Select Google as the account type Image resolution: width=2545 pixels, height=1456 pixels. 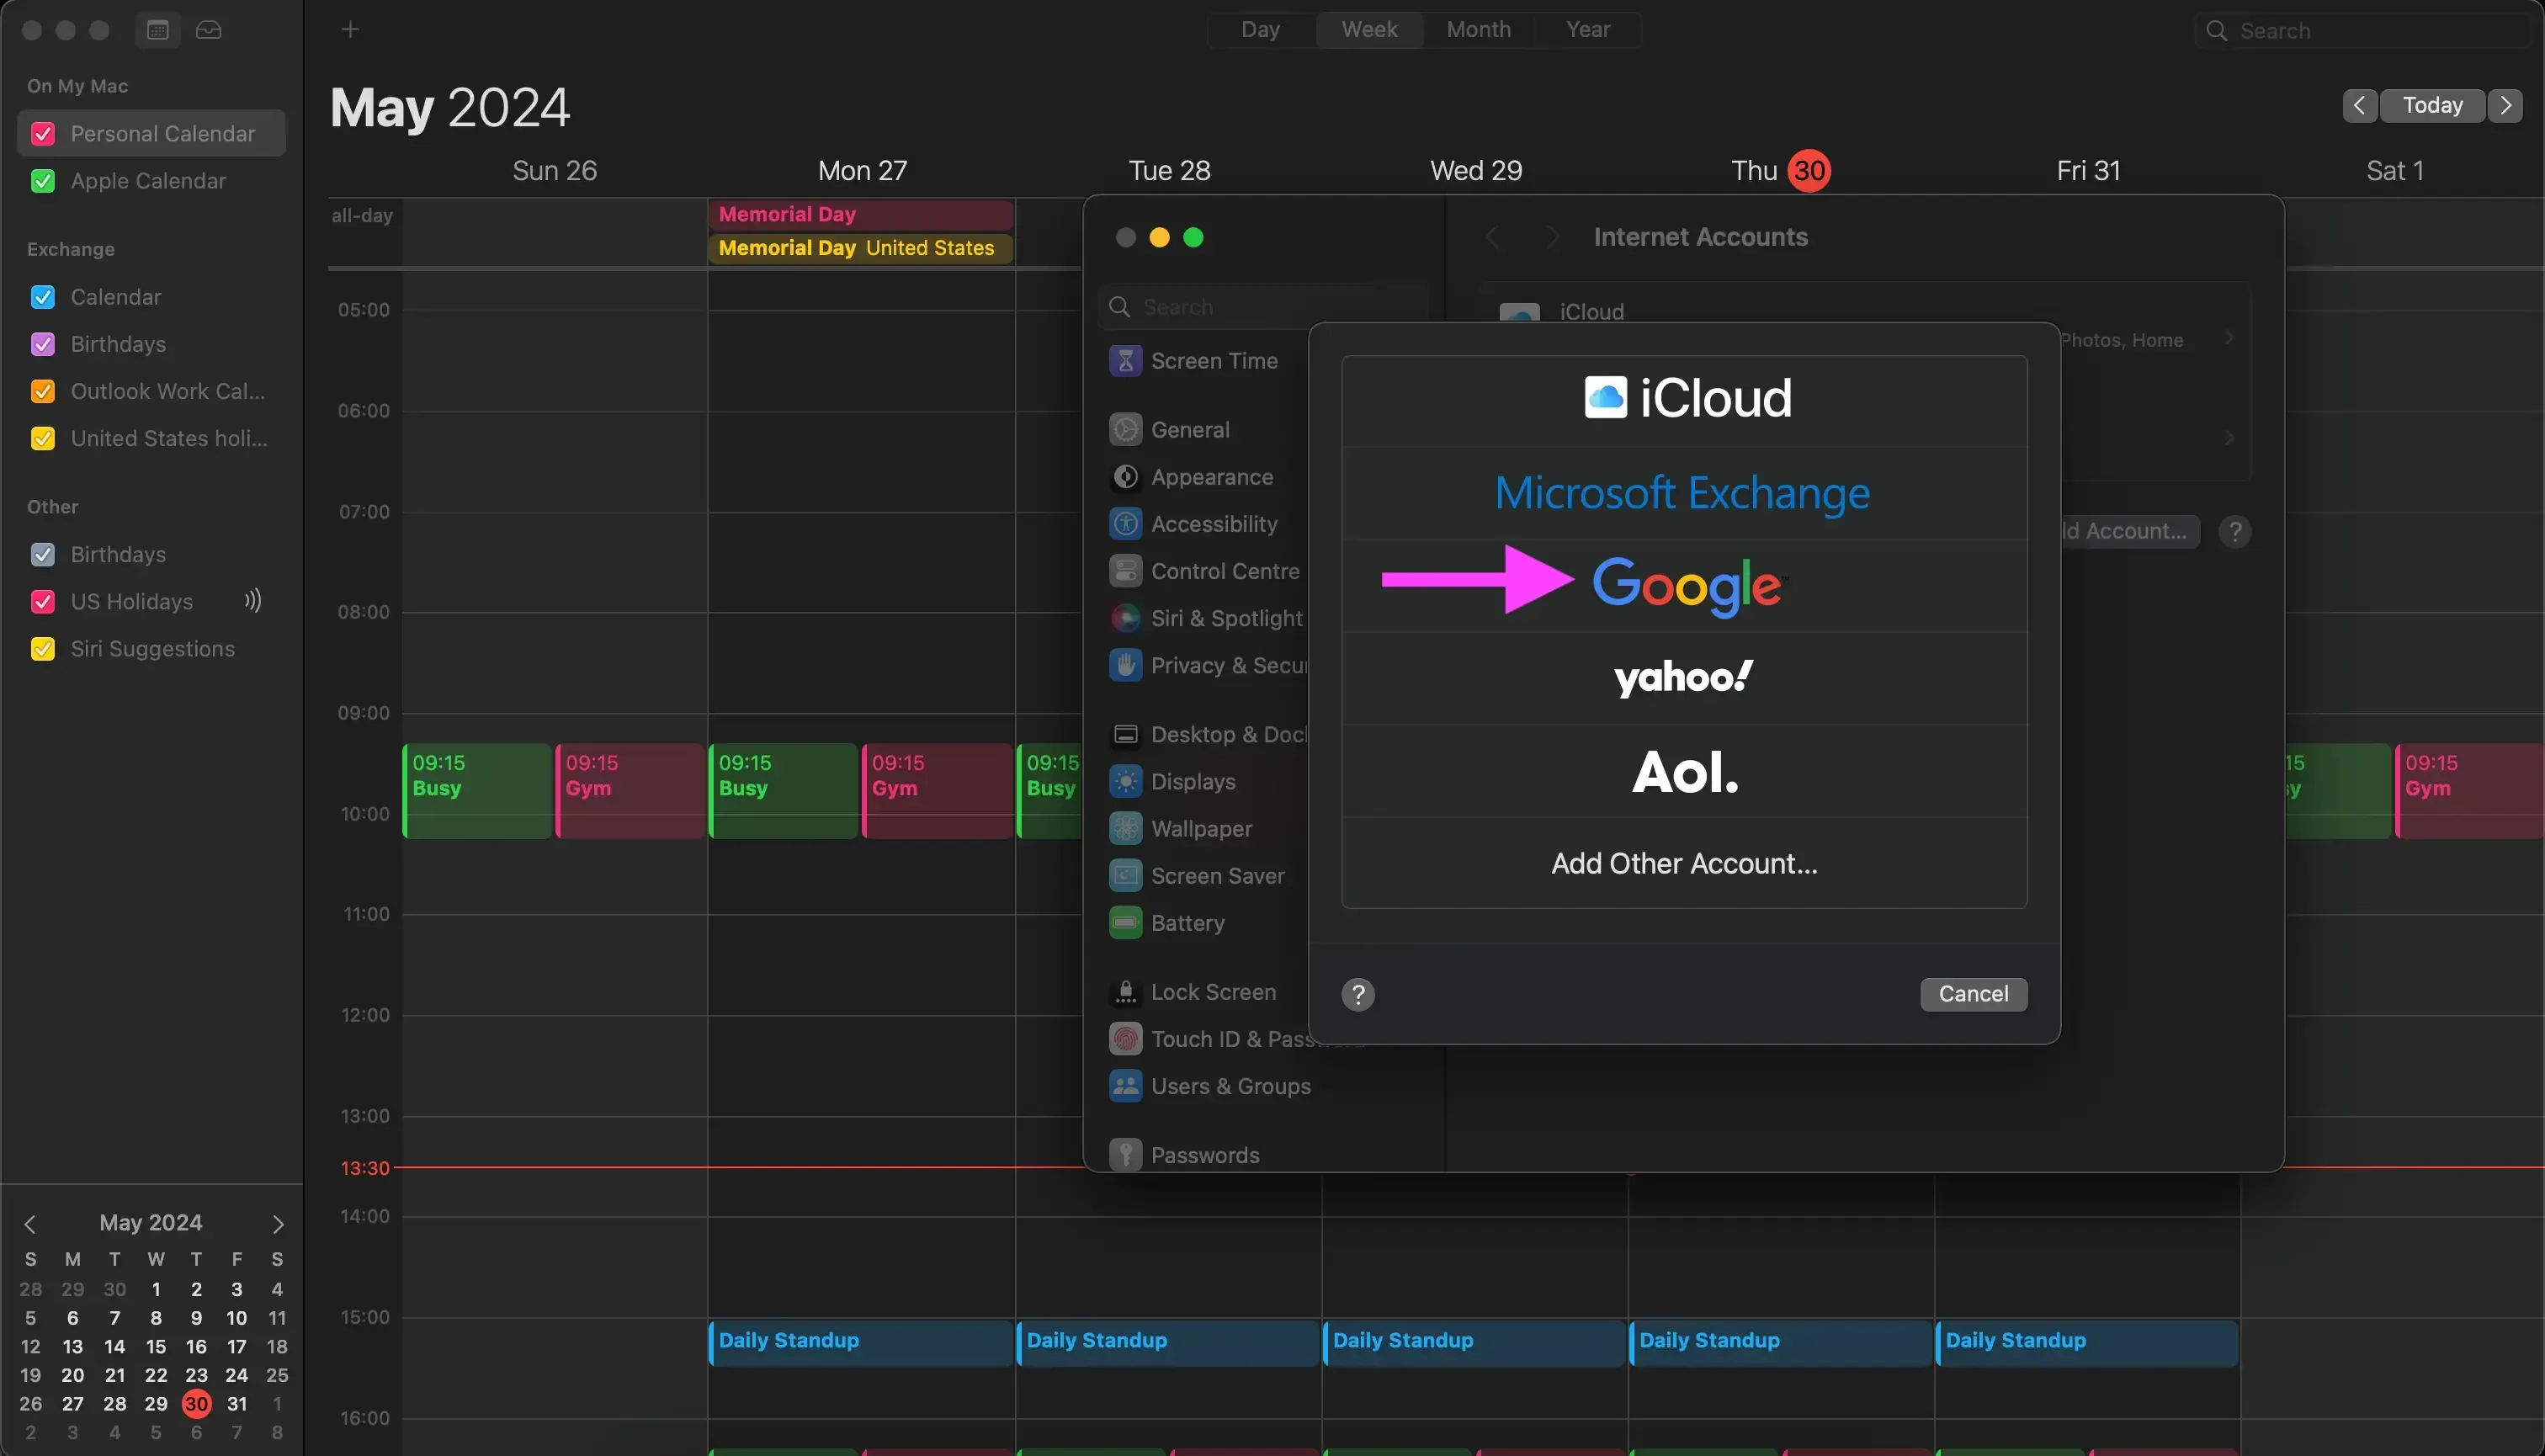point(1687,586)
